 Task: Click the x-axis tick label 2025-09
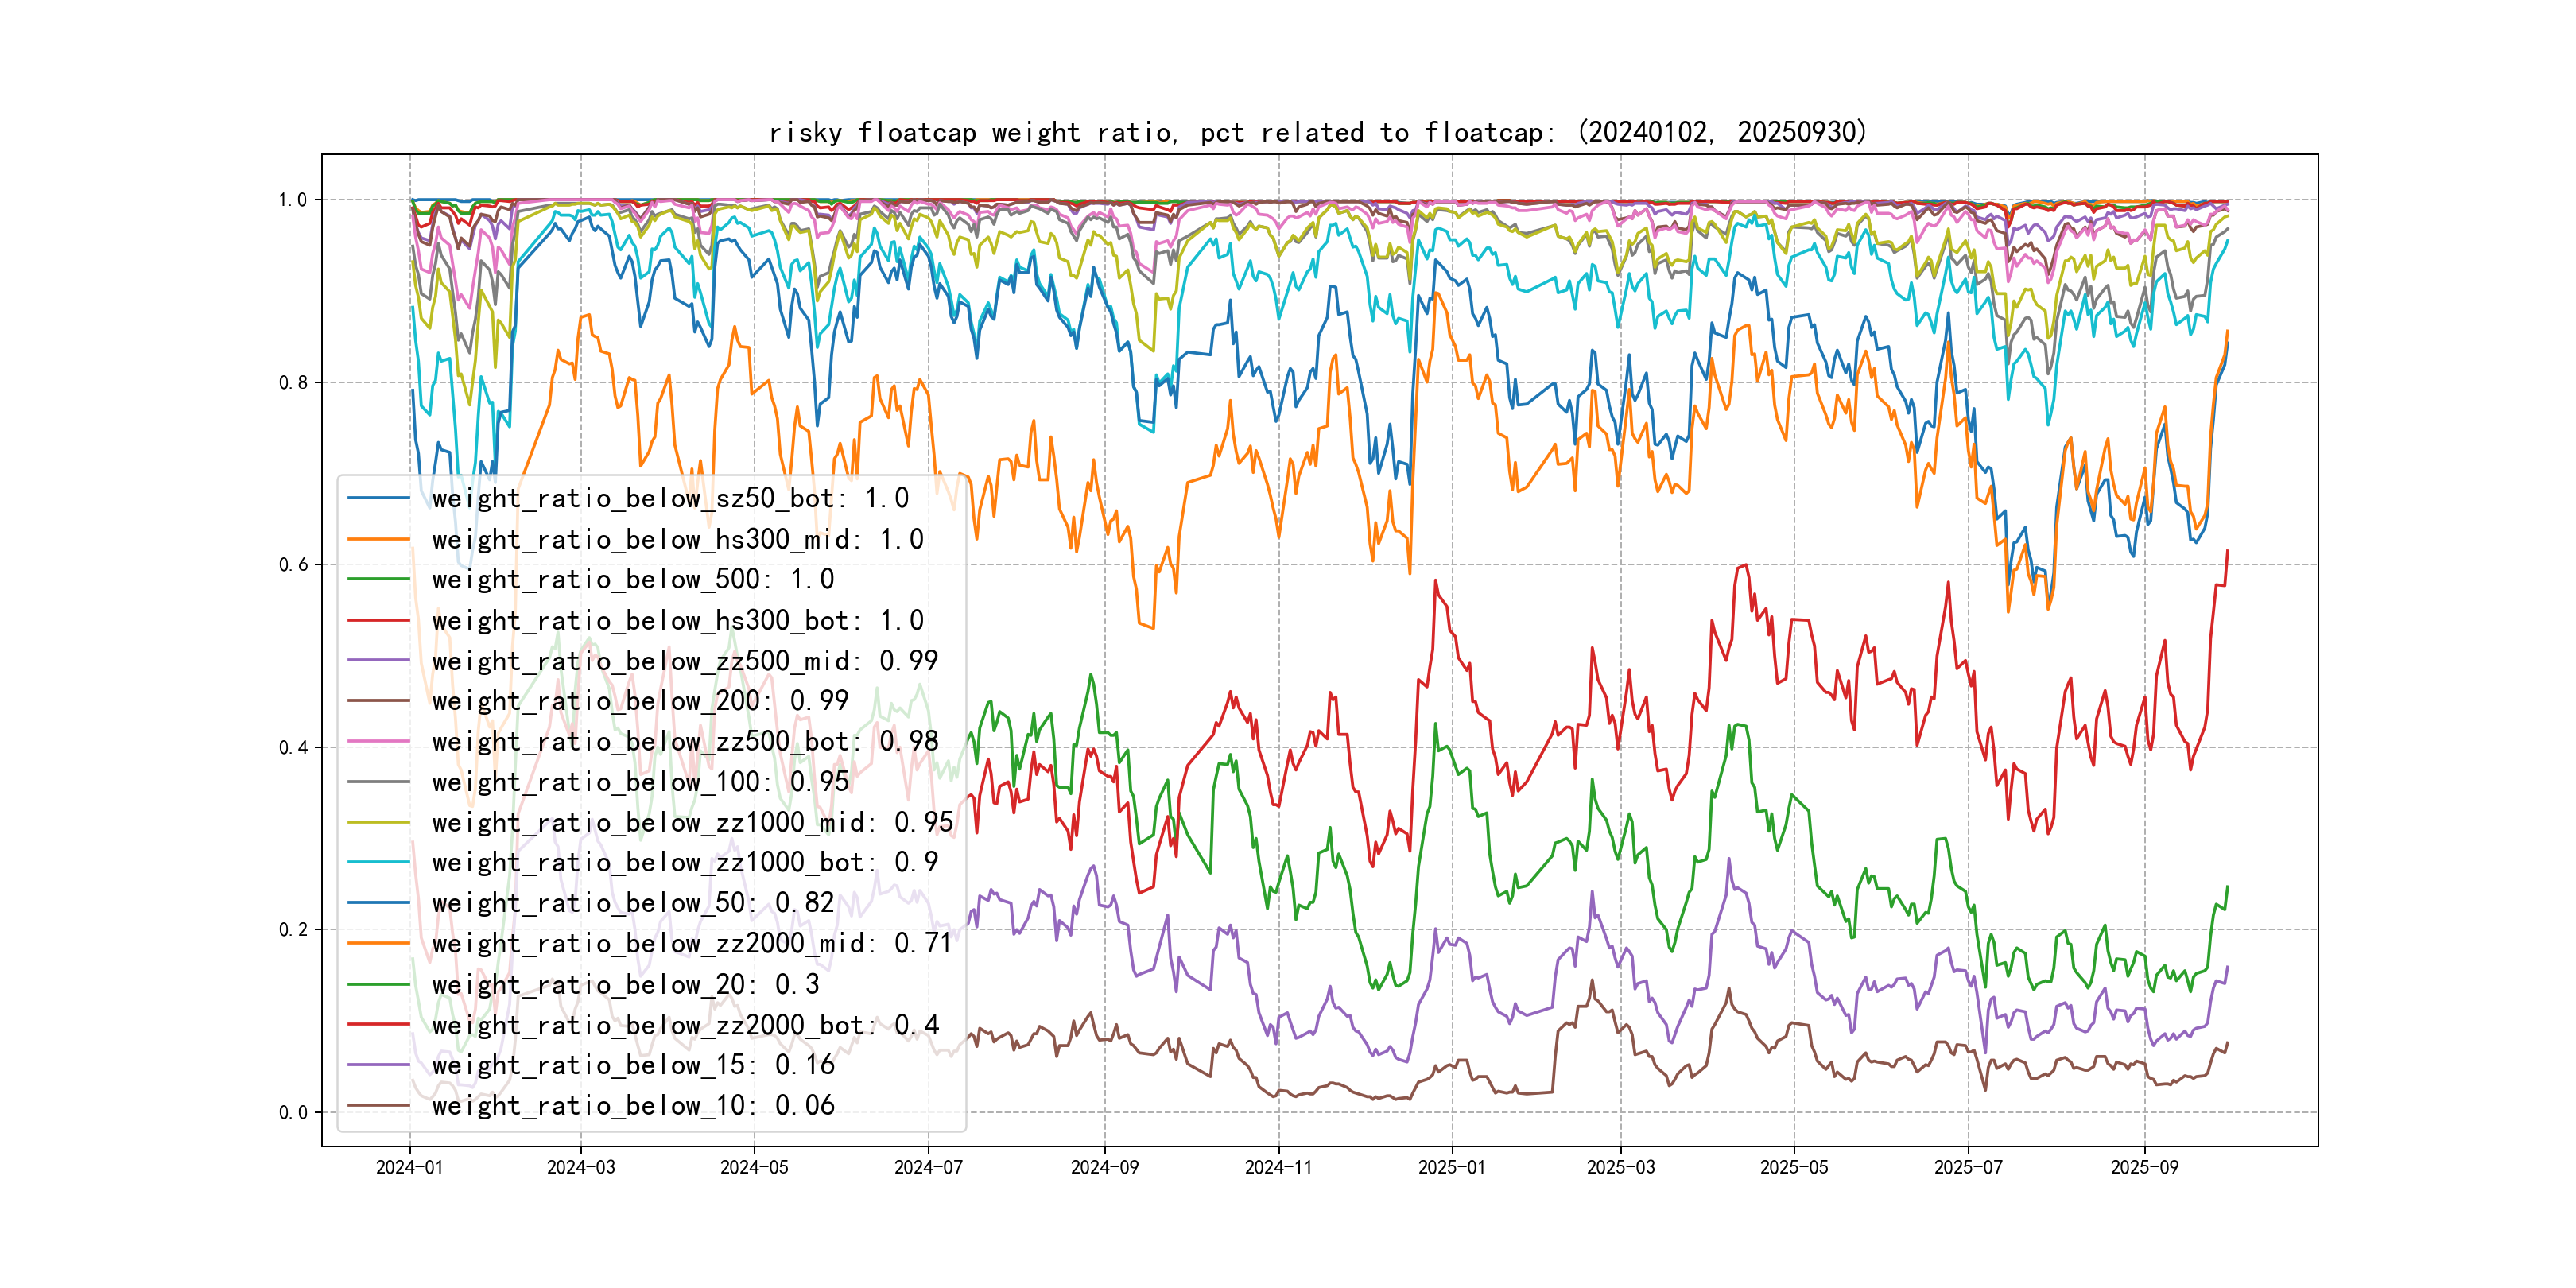(2144, 1167)
